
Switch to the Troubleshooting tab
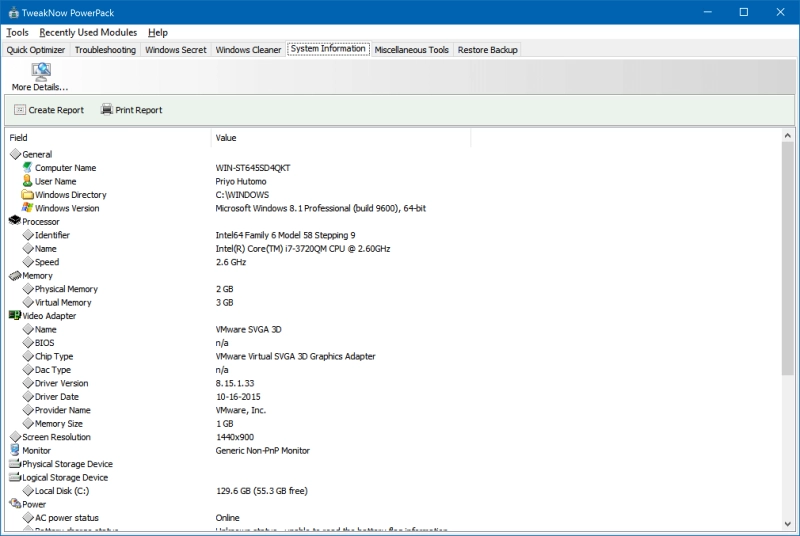105,49
